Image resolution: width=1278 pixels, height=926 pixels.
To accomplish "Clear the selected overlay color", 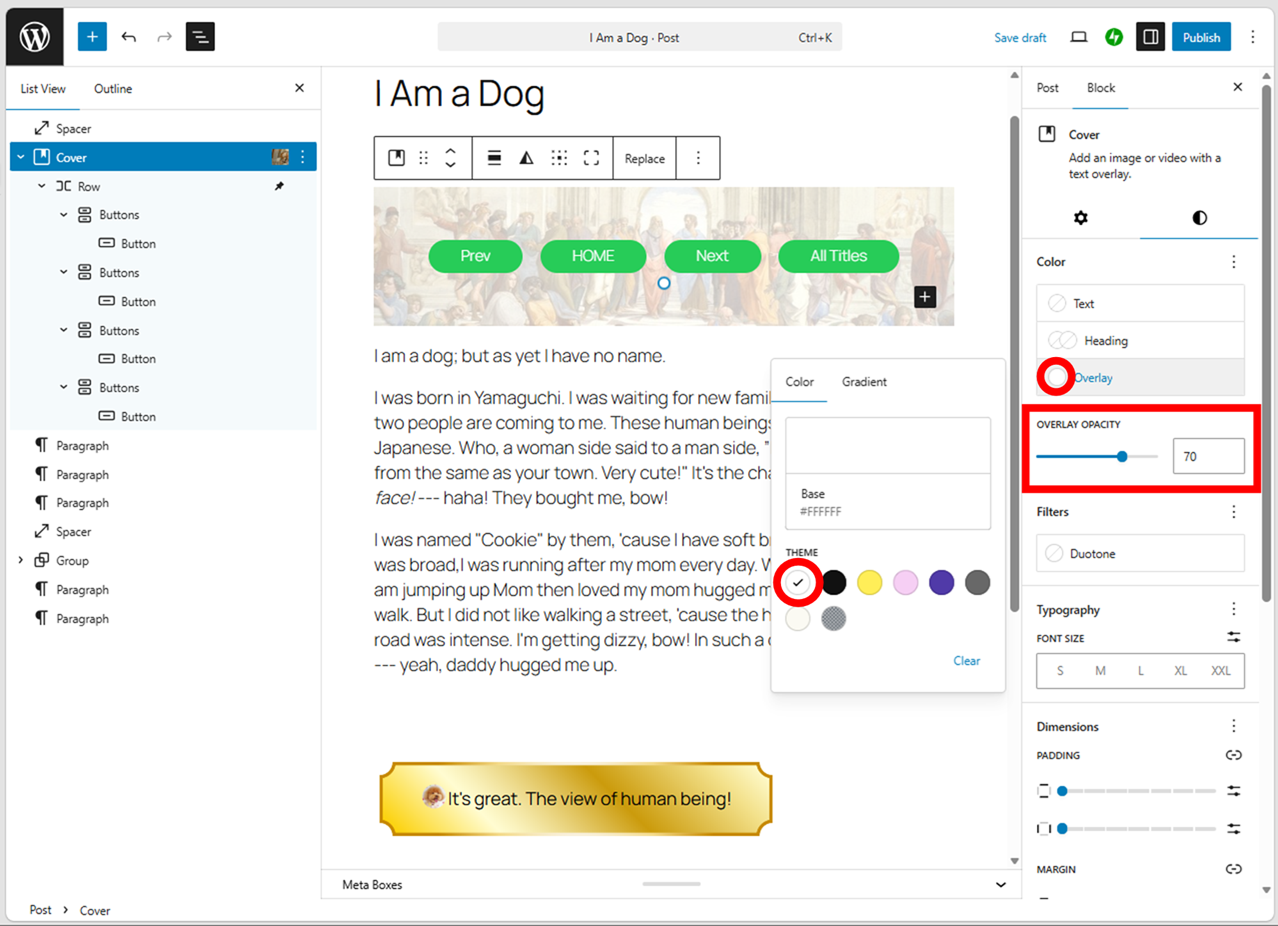I will coord(966,661).
